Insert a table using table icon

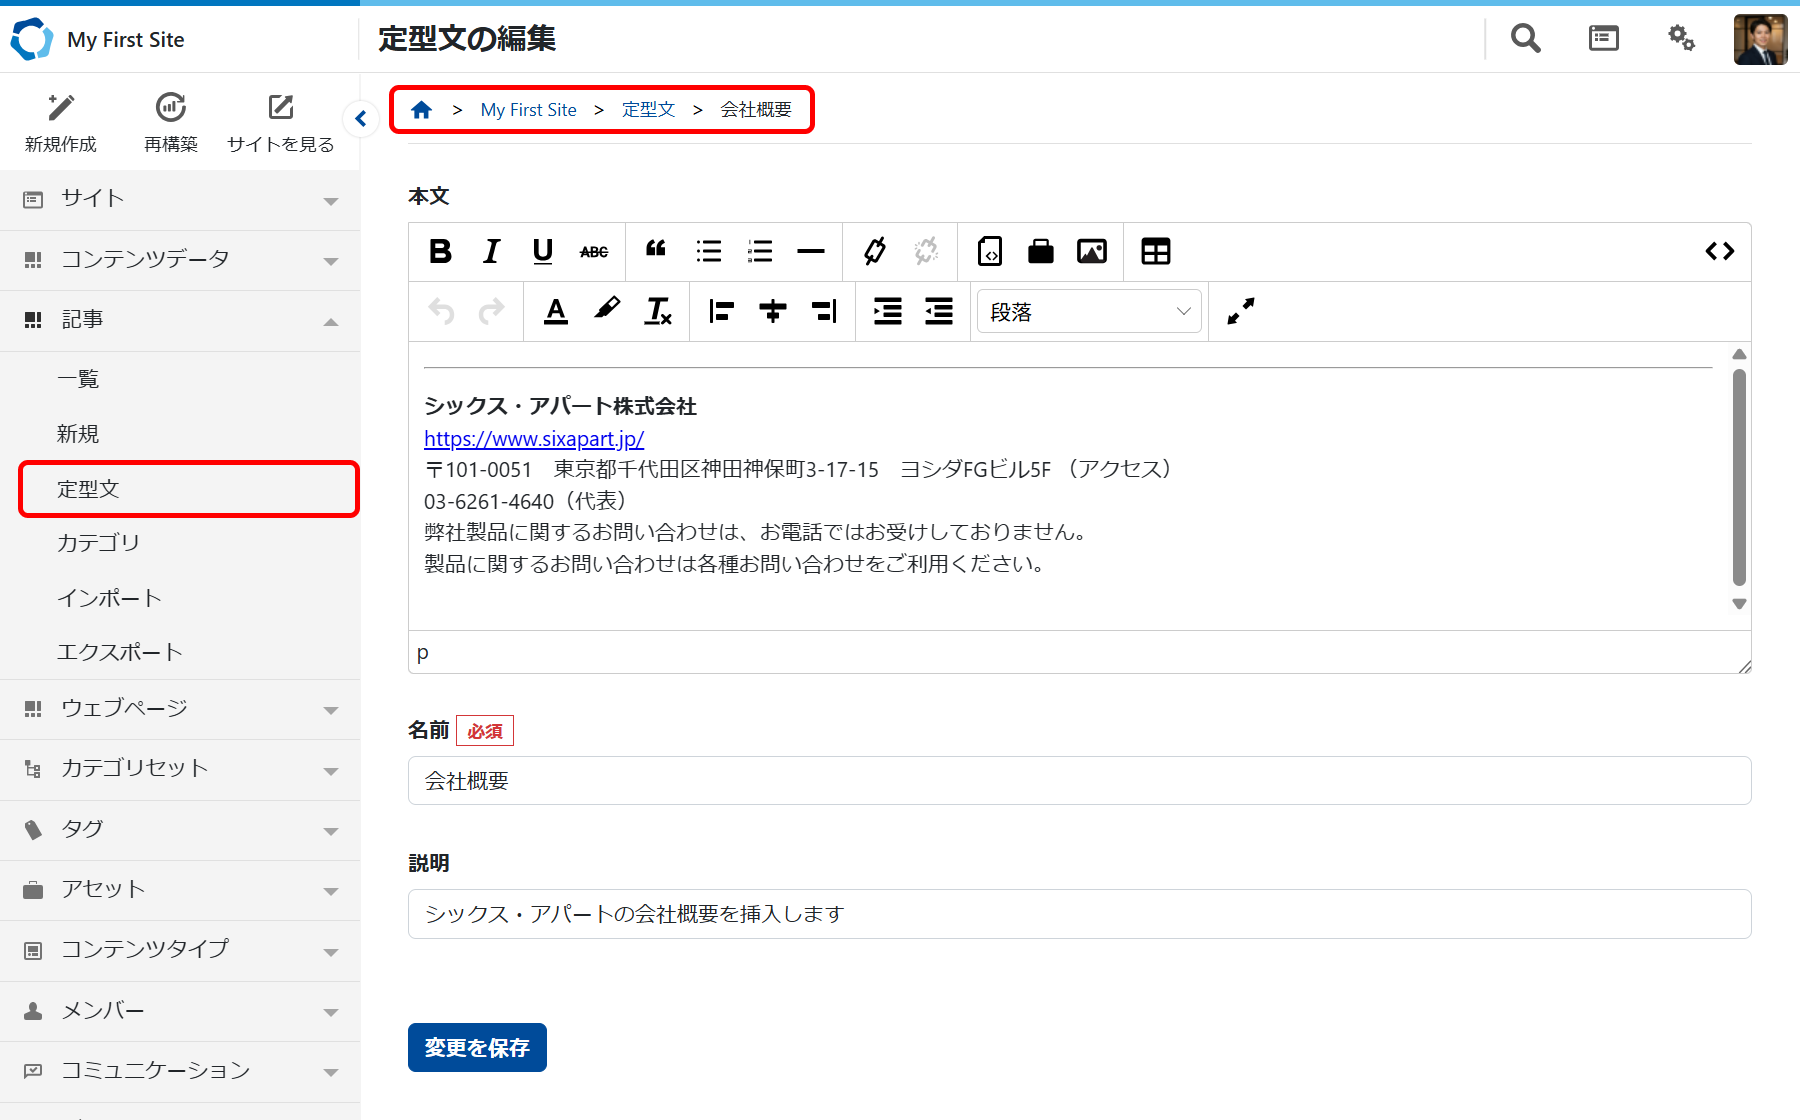point(1155,252)
